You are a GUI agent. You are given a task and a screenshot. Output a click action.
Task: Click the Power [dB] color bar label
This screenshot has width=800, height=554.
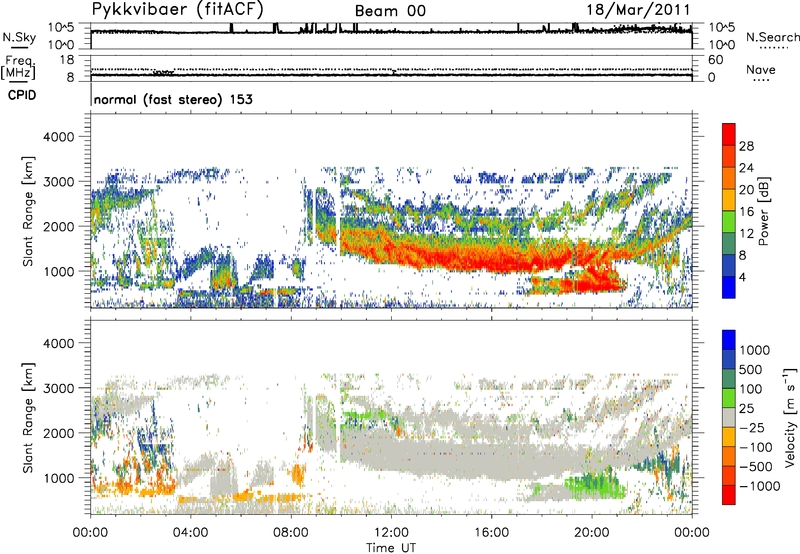(763, 211)
